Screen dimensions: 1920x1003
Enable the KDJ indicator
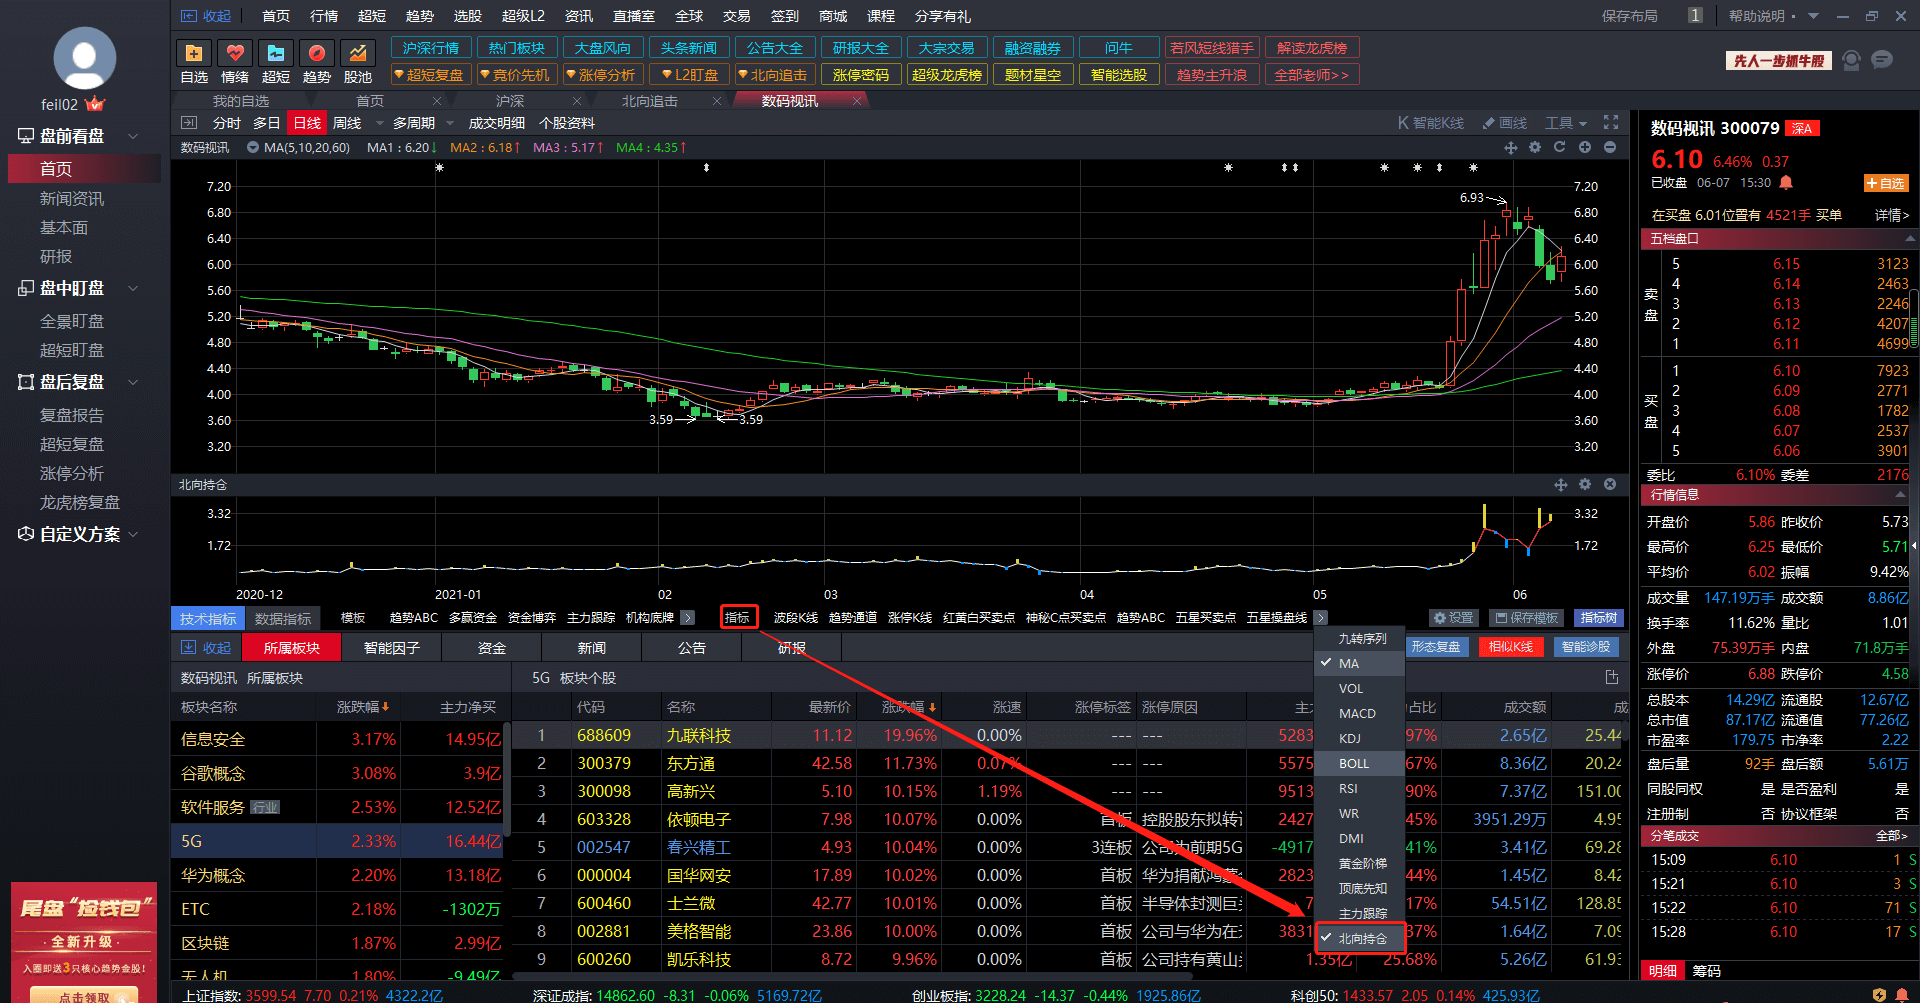1359,738
